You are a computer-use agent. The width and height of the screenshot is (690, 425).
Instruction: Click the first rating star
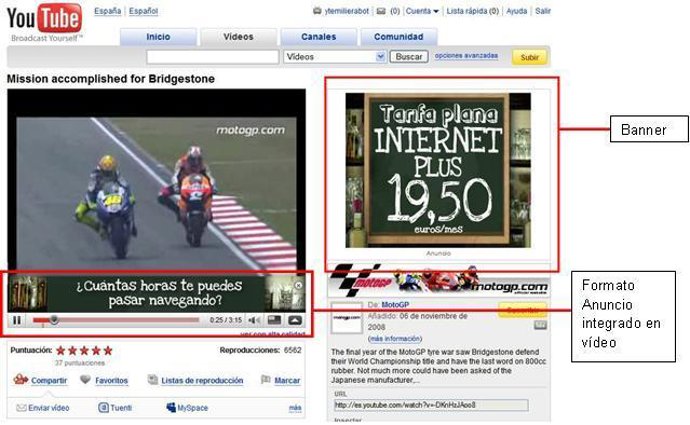(61, 350)
